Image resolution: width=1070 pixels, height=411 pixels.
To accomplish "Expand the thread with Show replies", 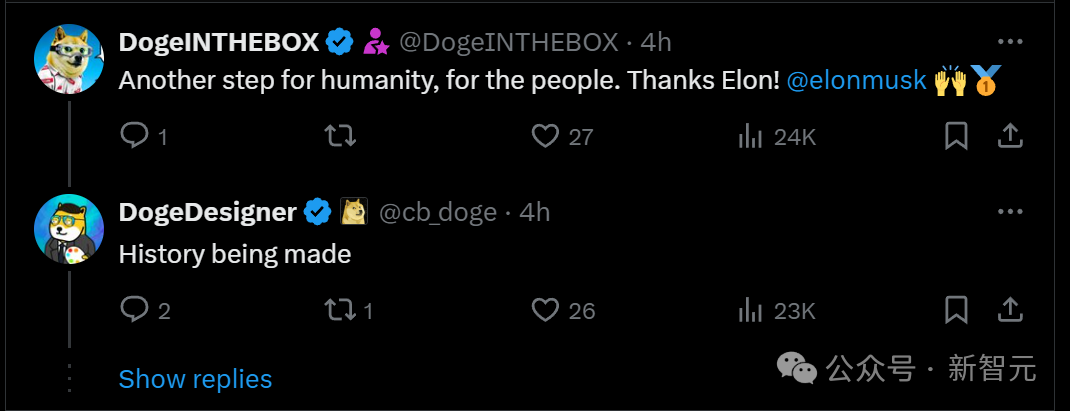I will point(195,379).
